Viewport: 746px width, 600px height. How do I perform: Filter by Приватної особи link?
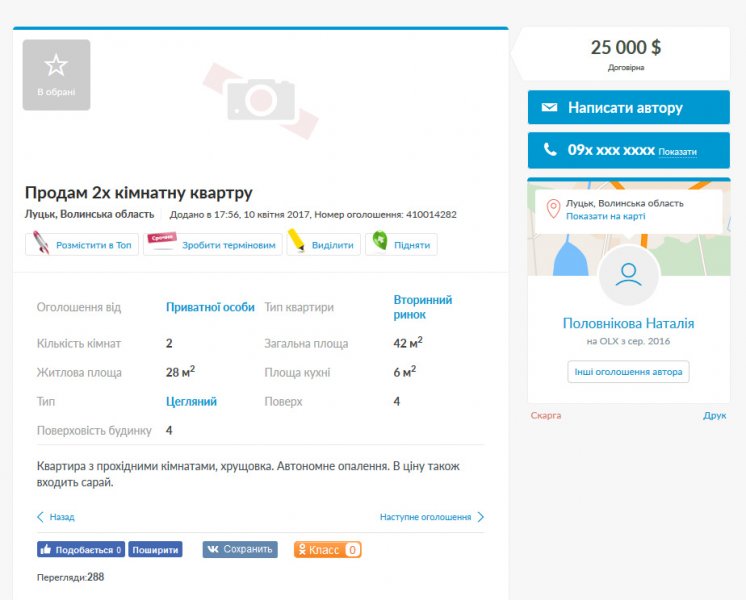click(210, 307)
